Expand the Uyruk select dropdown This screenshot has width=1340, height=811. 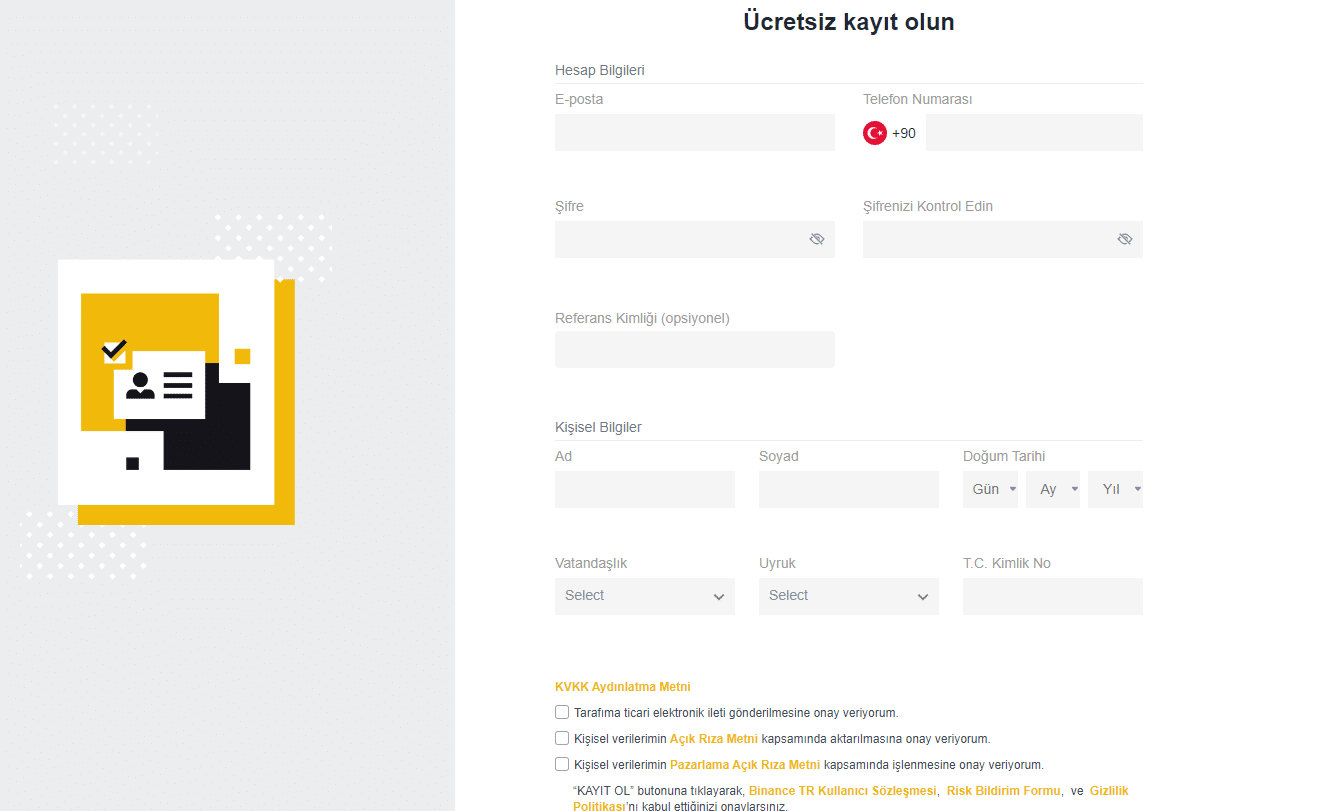[848, 596]
